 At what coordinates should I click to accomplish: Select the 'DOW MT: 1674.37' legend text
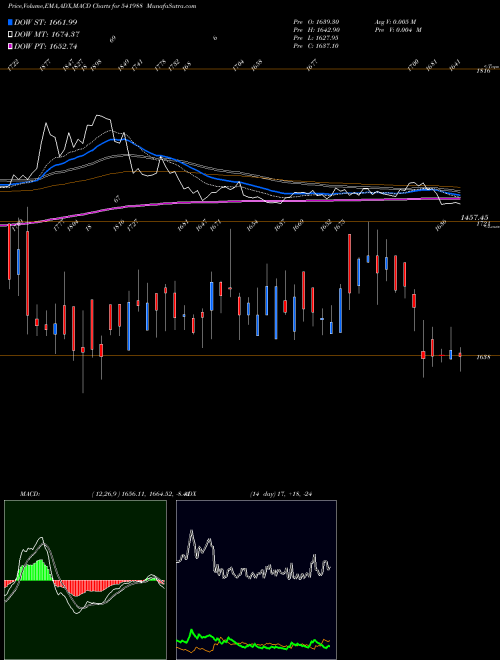pyautogui.click(x=47, y=35)
